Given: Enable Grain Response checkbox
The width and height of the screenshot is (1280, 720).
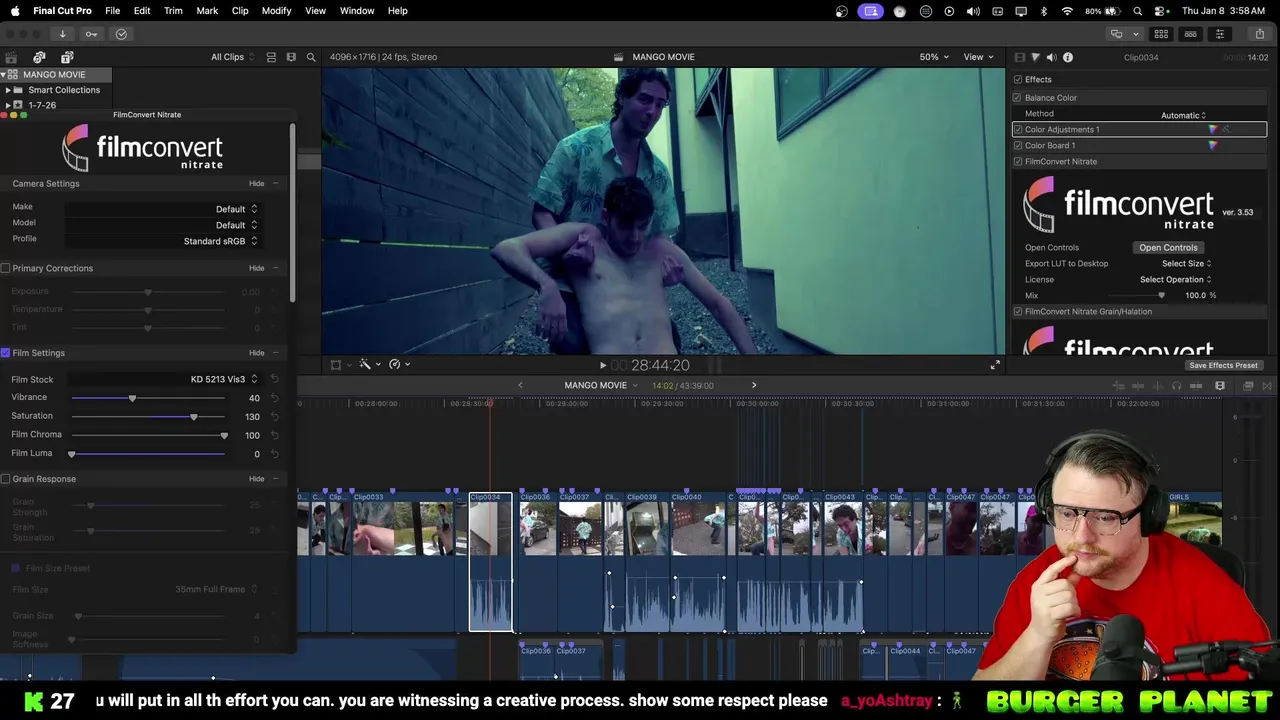Looking at the screenshot, I should tap(6, 479).
